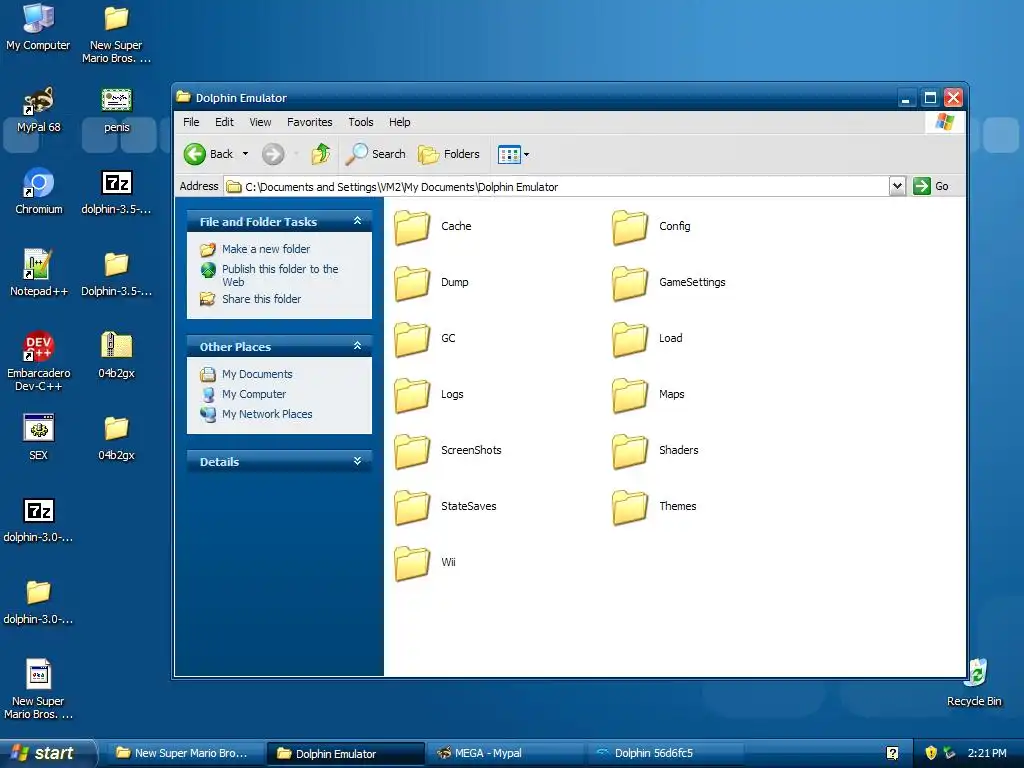Click the help question-mark tray icon
The height and width of the screenshot is (768, 1024).
click(892, 754)
